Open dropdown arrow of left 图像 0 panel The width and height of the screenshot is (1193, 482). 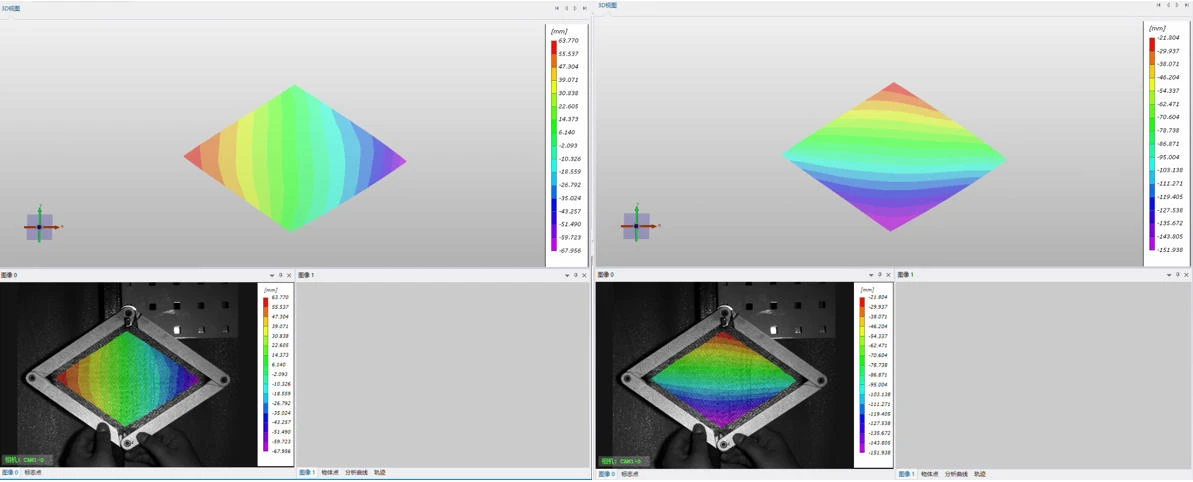coord(272,275)
